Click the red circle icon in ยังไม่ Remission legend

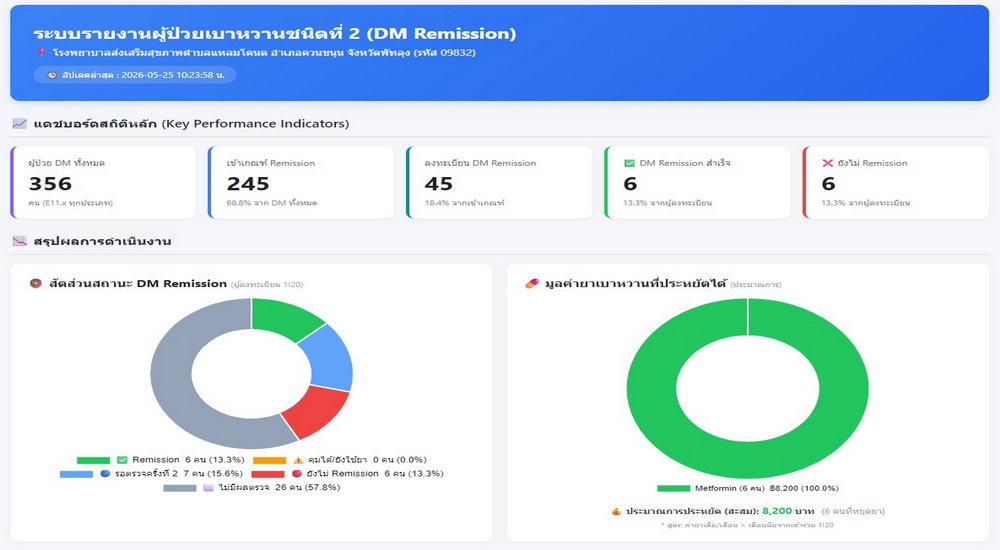297,473
